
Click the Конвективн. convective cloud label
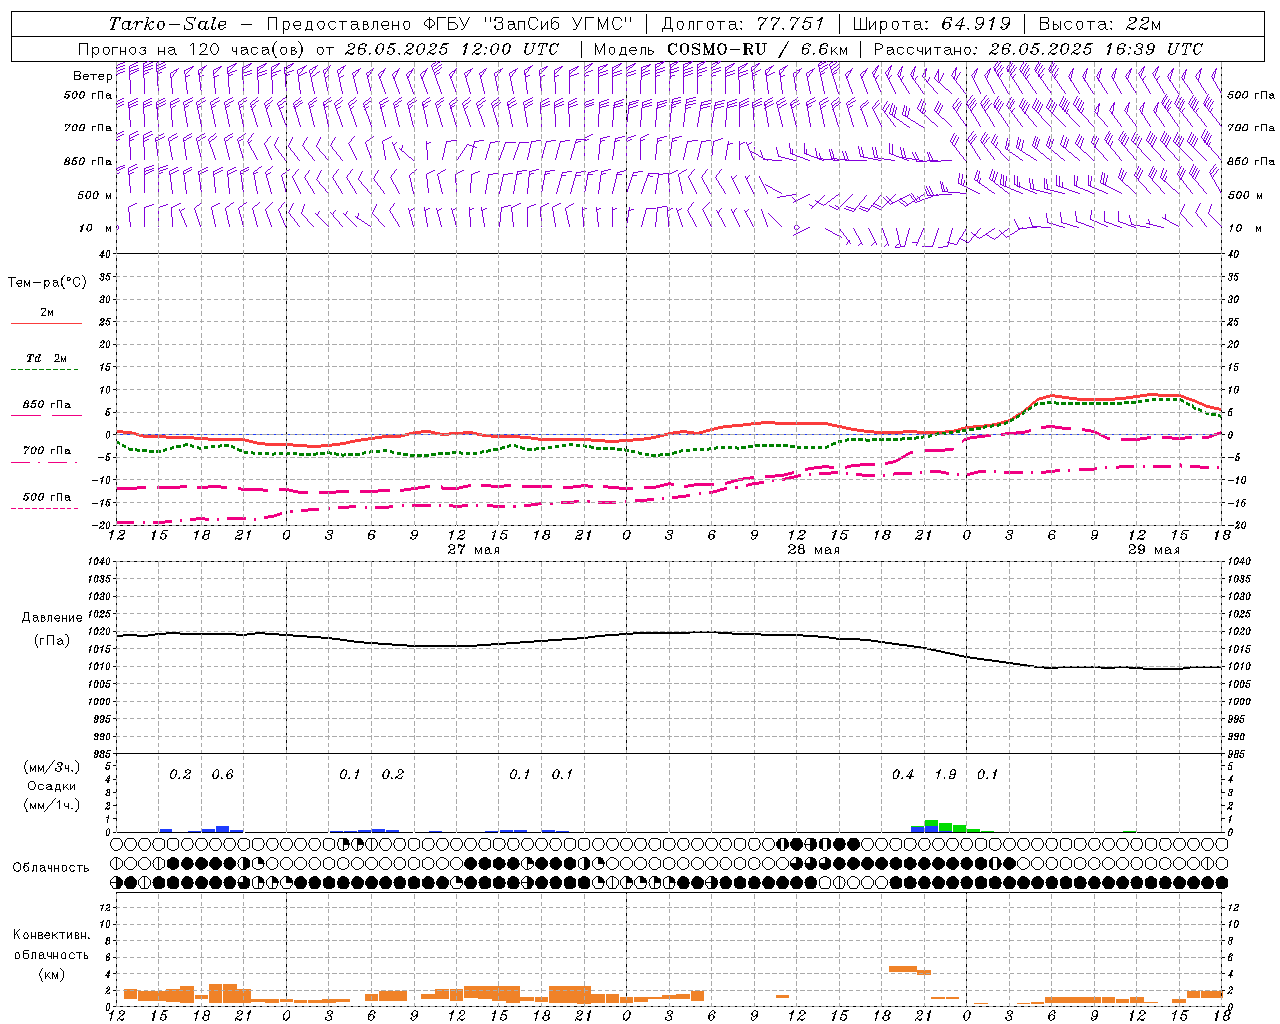(x=51, y=935)
